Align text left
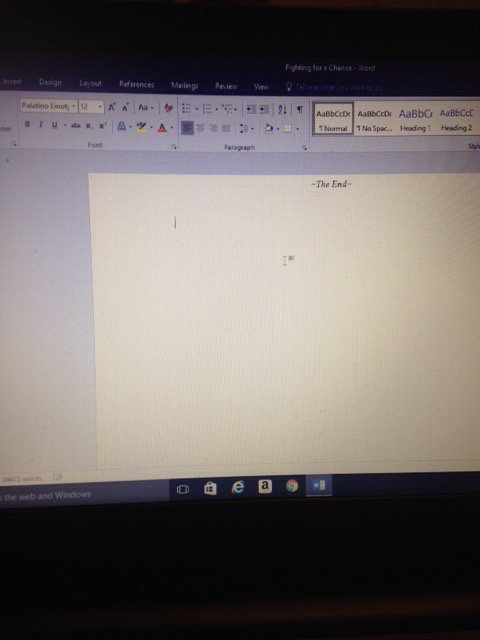This screenshot has width=480, height=640. click(x=187, y=129)
